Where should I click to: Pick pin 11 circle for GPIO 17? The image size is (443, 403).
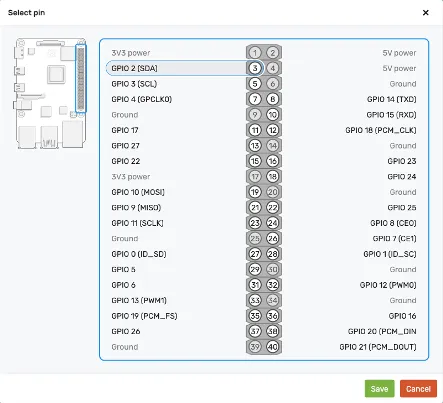pos(255,130)
